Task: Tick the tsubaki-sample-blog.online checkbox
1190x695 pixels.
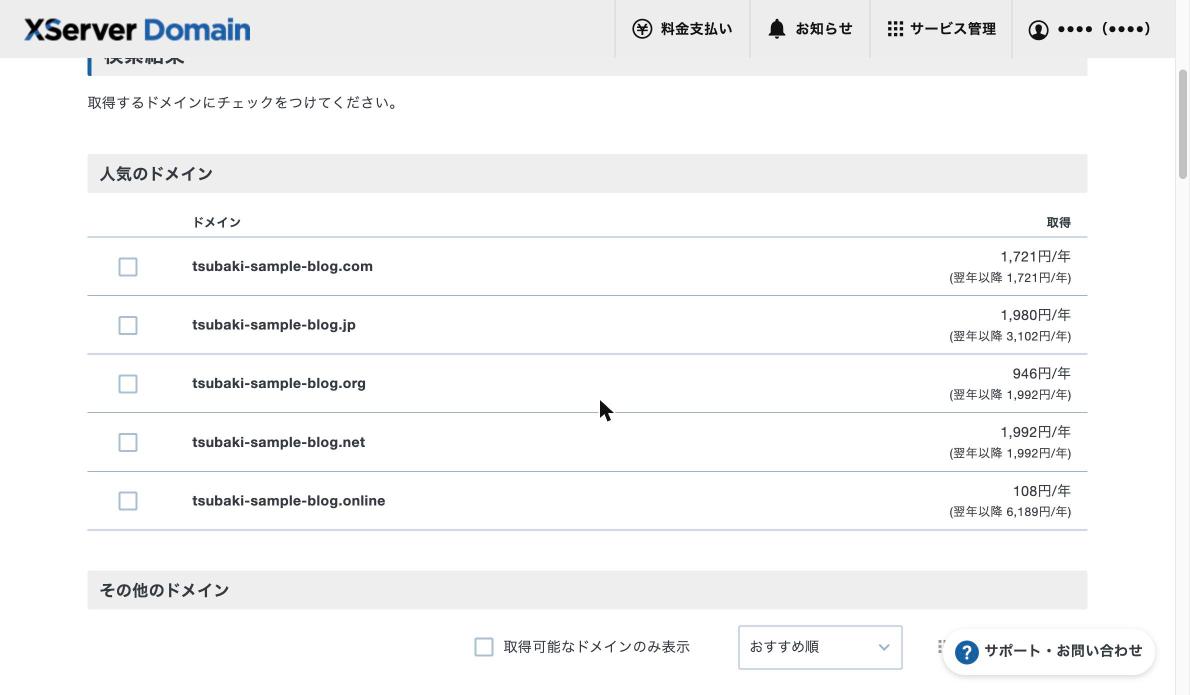Action: pyautogui.click(x=128, y=501)
